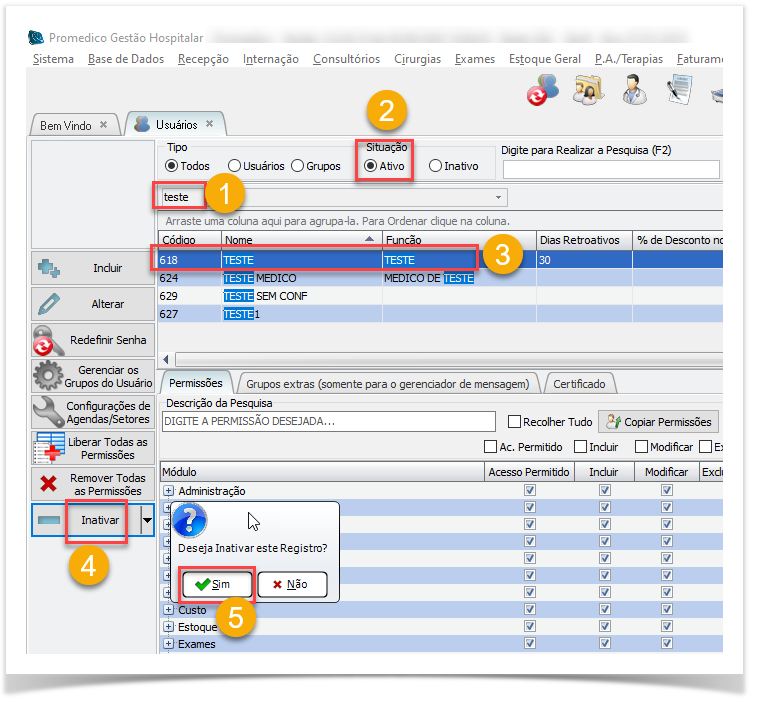Click the Copiar Permissões button
This screenshot has height=703, width=757.
tap(658, 422)
